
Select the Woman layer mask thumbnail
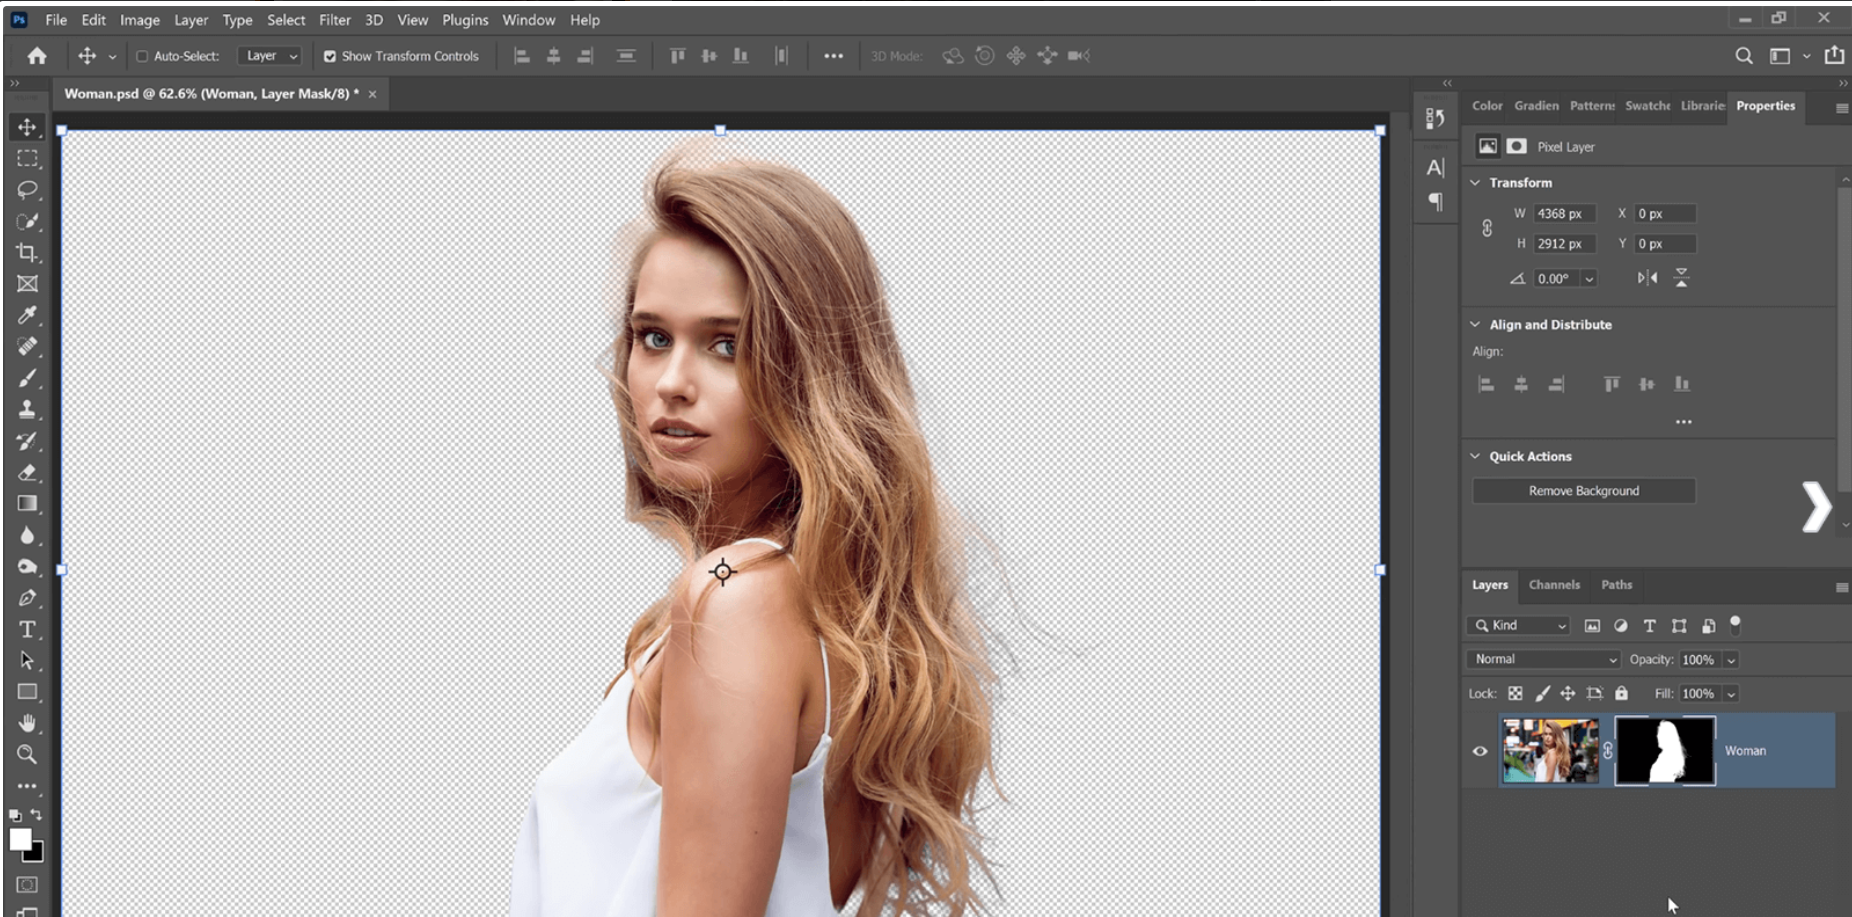pos(1664,750)
